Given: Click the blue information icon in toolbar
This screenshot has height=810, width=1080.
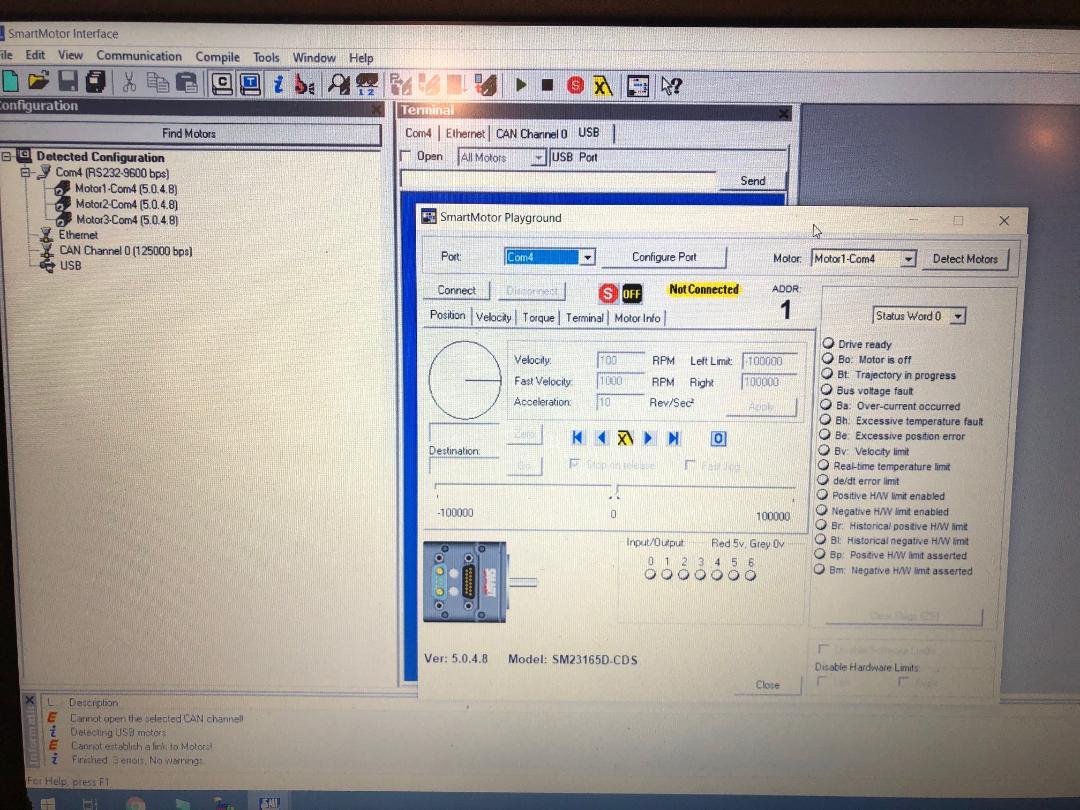Looking at the screenshot, I should point(278,84).
